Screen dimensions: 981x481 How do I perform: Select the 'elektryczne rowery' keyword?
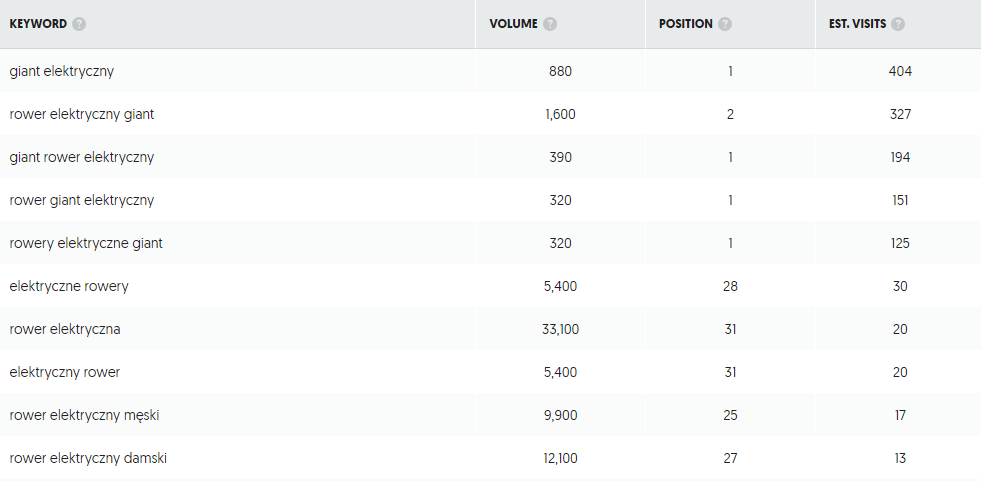tap(69, 286)
